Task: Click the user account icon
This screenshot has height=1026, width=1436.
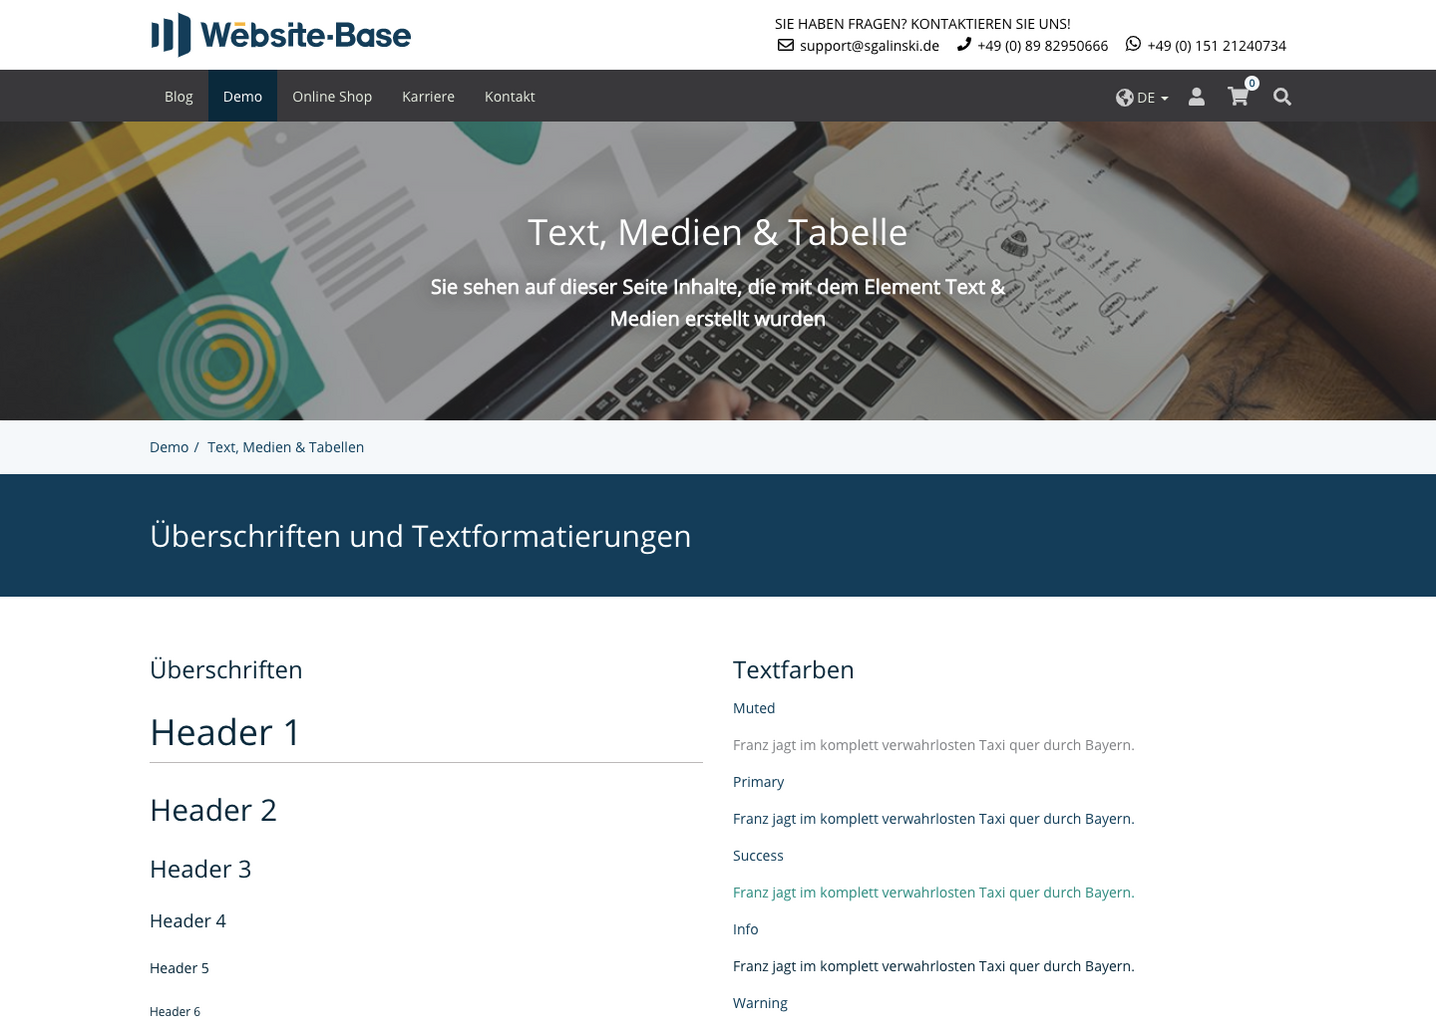Action: click(x=1197, y=97)
